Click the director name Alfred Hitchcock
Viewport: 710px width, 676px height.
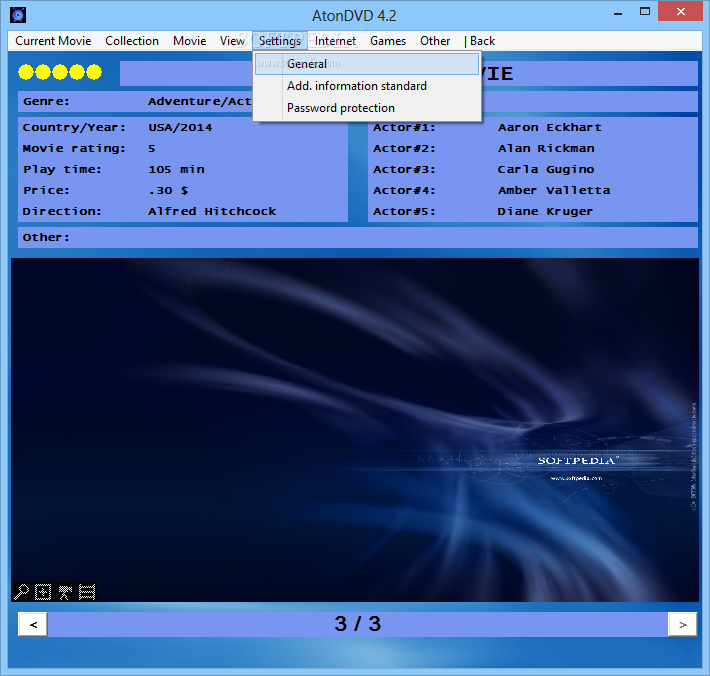[212, 211]
